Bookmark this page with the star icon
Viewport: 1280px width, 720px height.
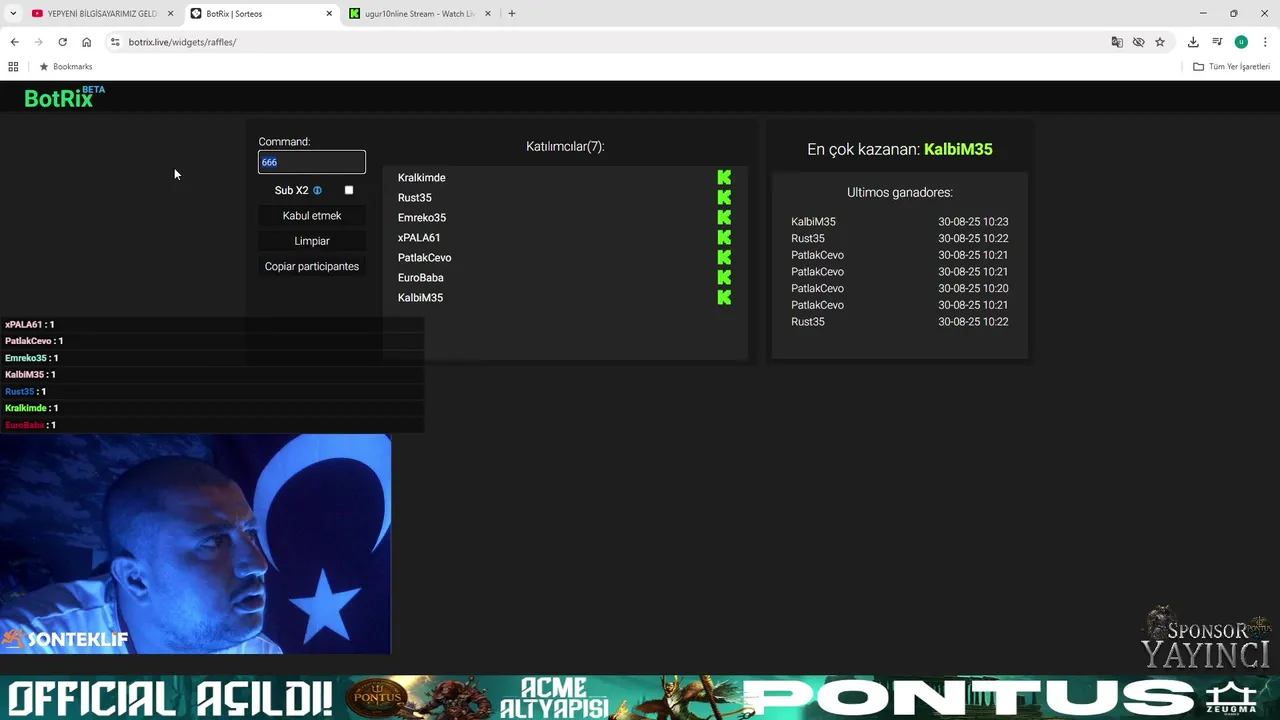[1160, 42]
